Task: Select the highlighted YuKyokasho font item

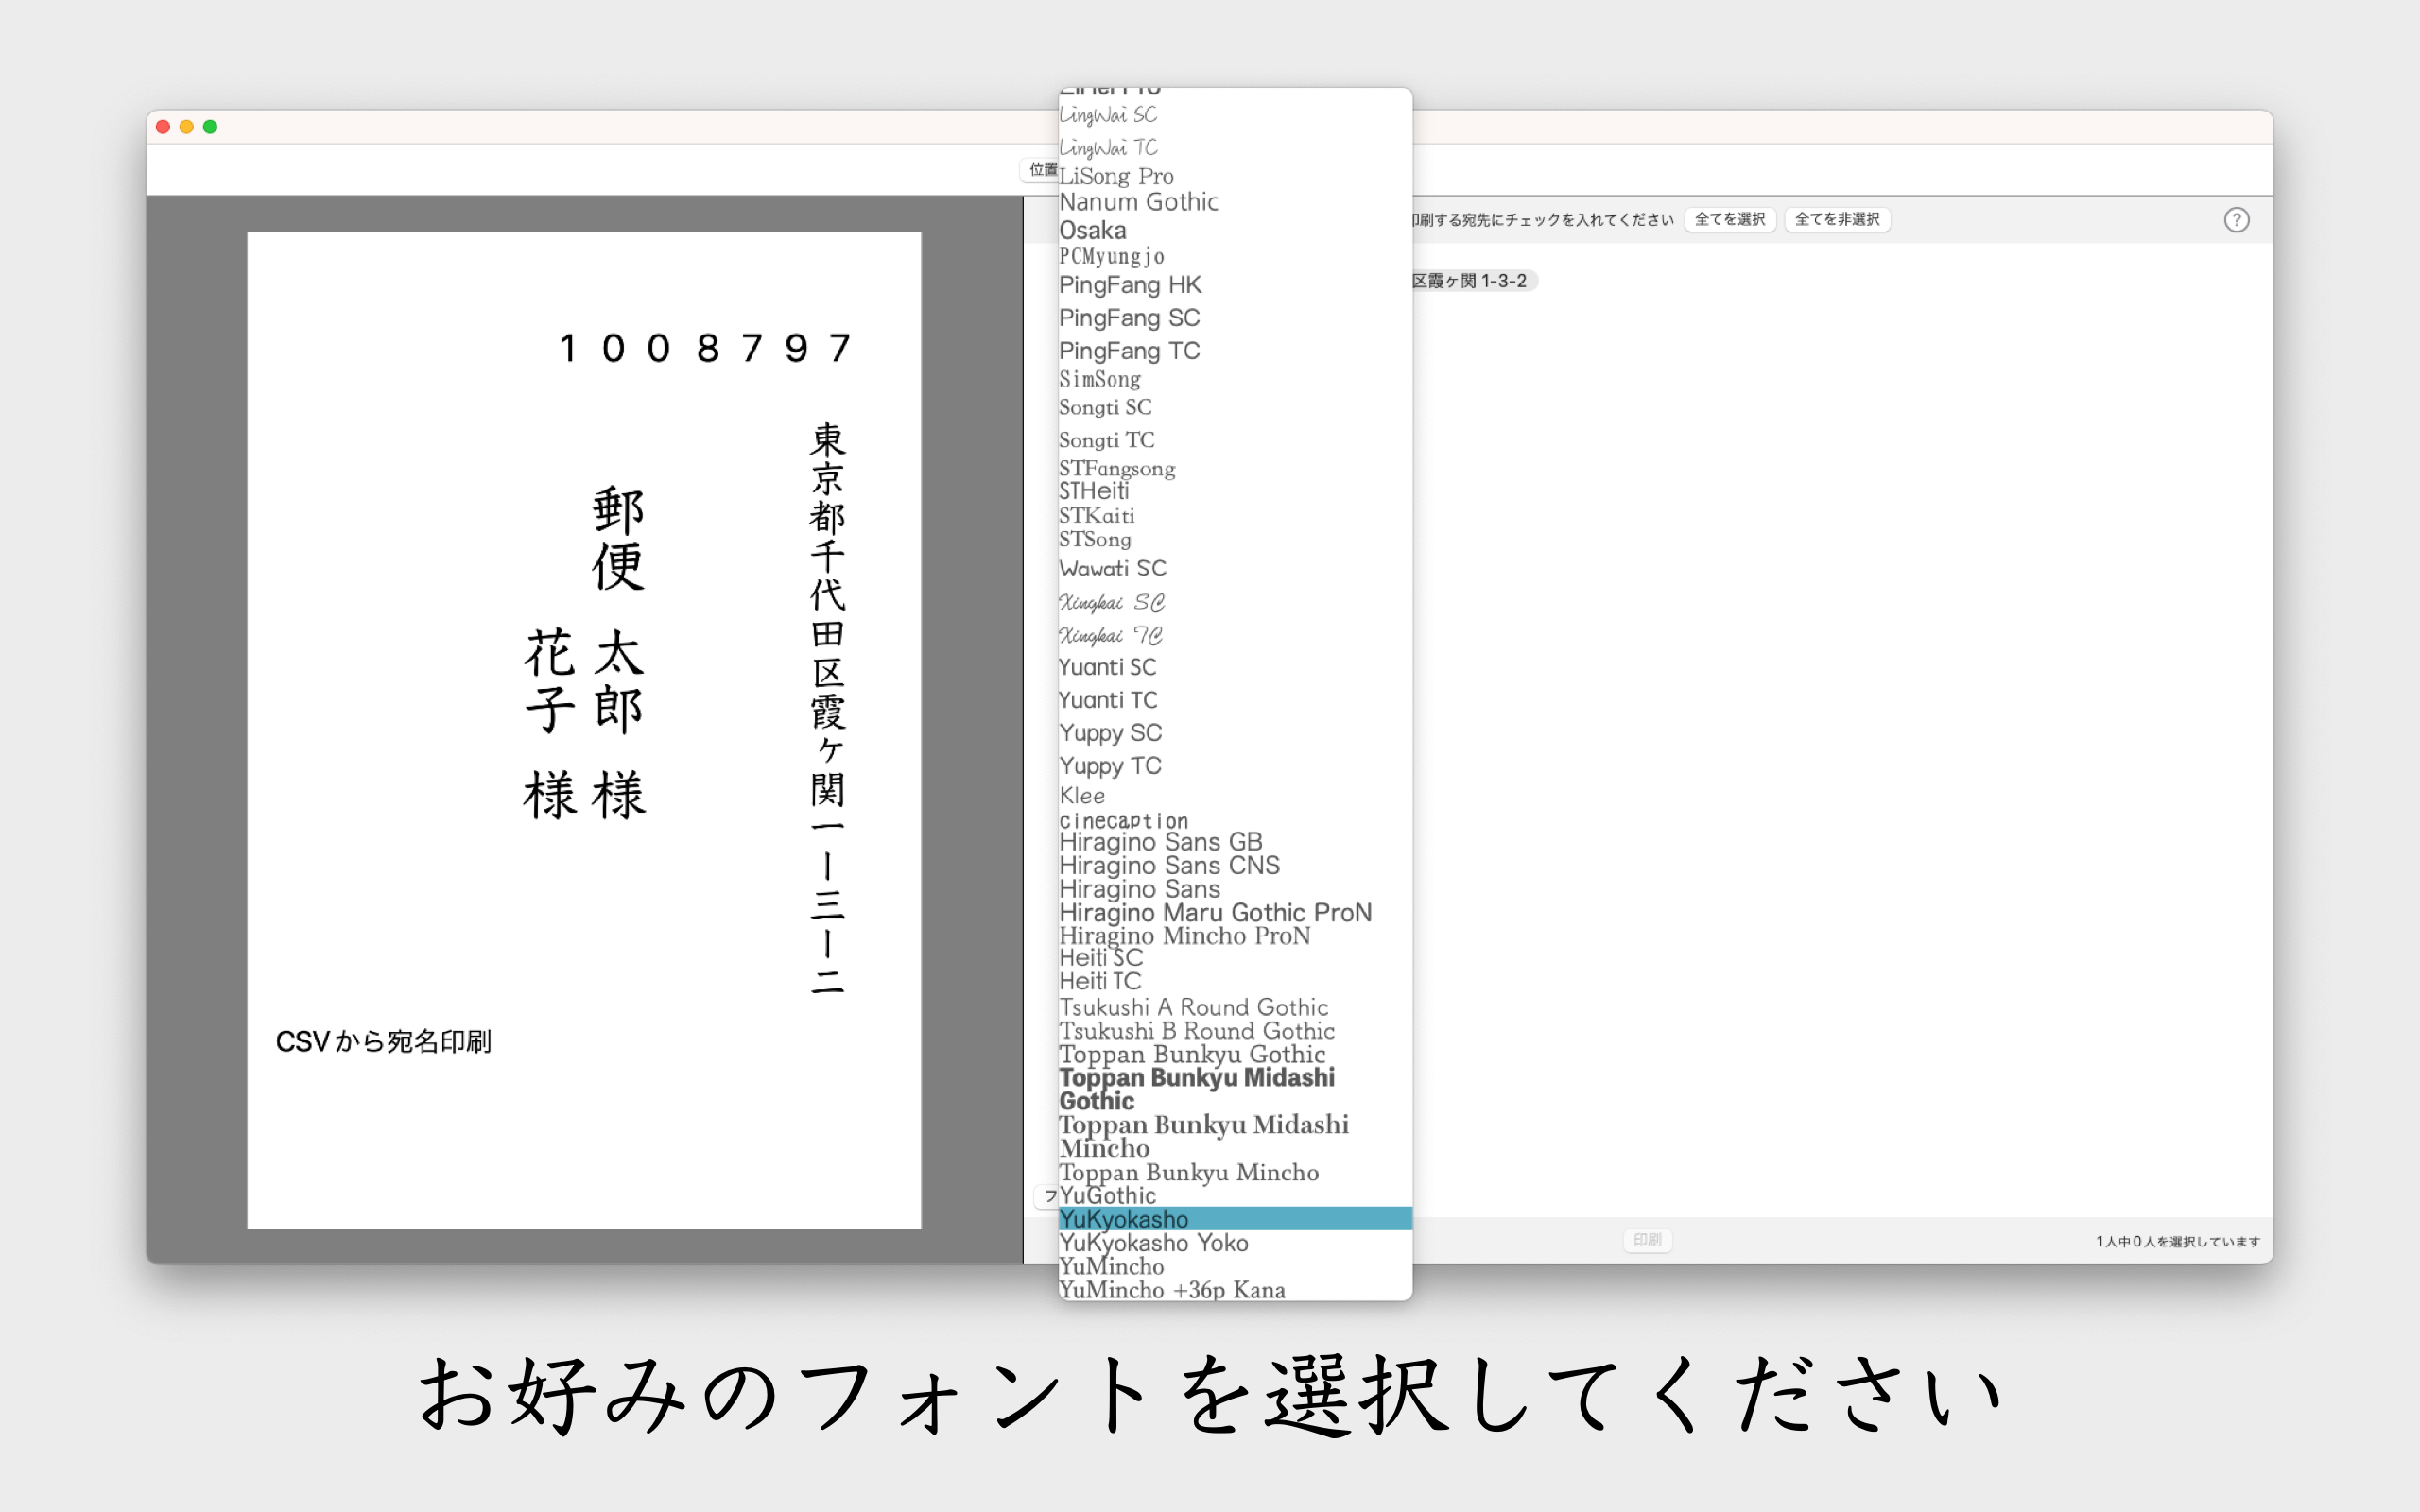Action: tap(1124, 1219)
